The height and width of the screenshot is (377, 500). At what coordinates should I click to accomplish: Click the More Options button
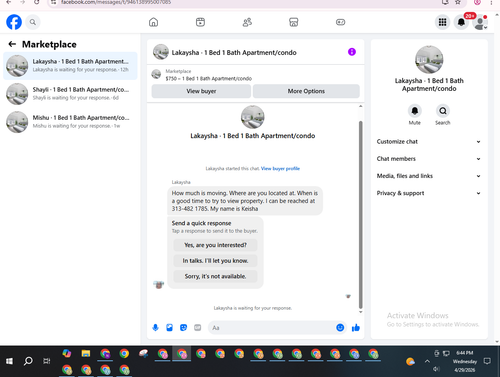point(306,91)
